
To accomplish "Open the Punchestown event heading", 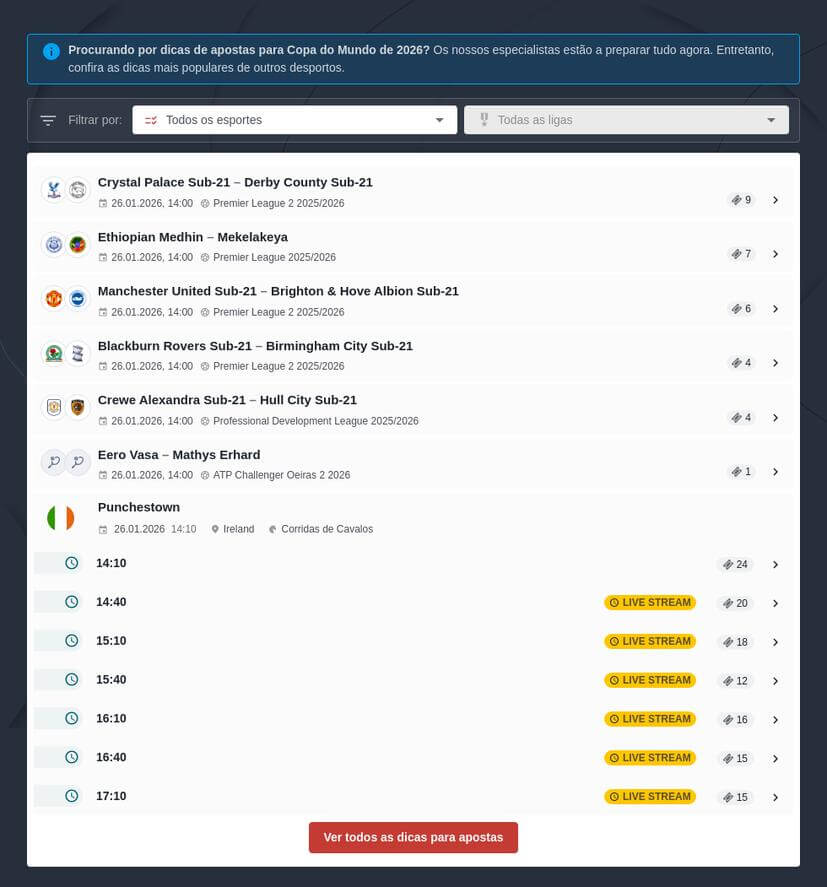I will (139, 507).
